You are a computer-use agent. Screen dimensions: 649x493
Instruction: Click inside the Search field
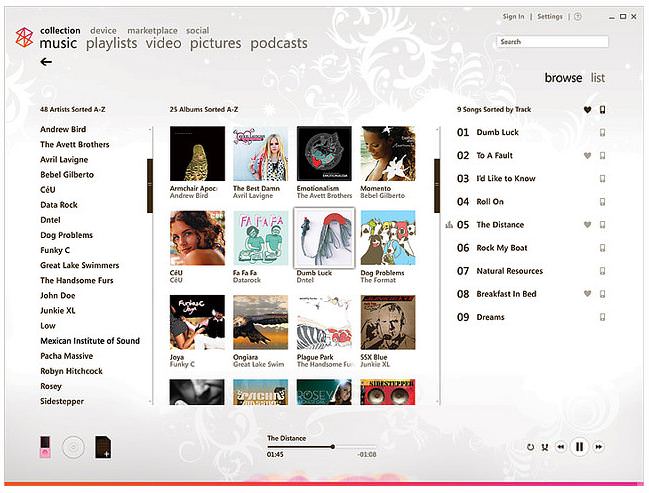pos(553,42)
